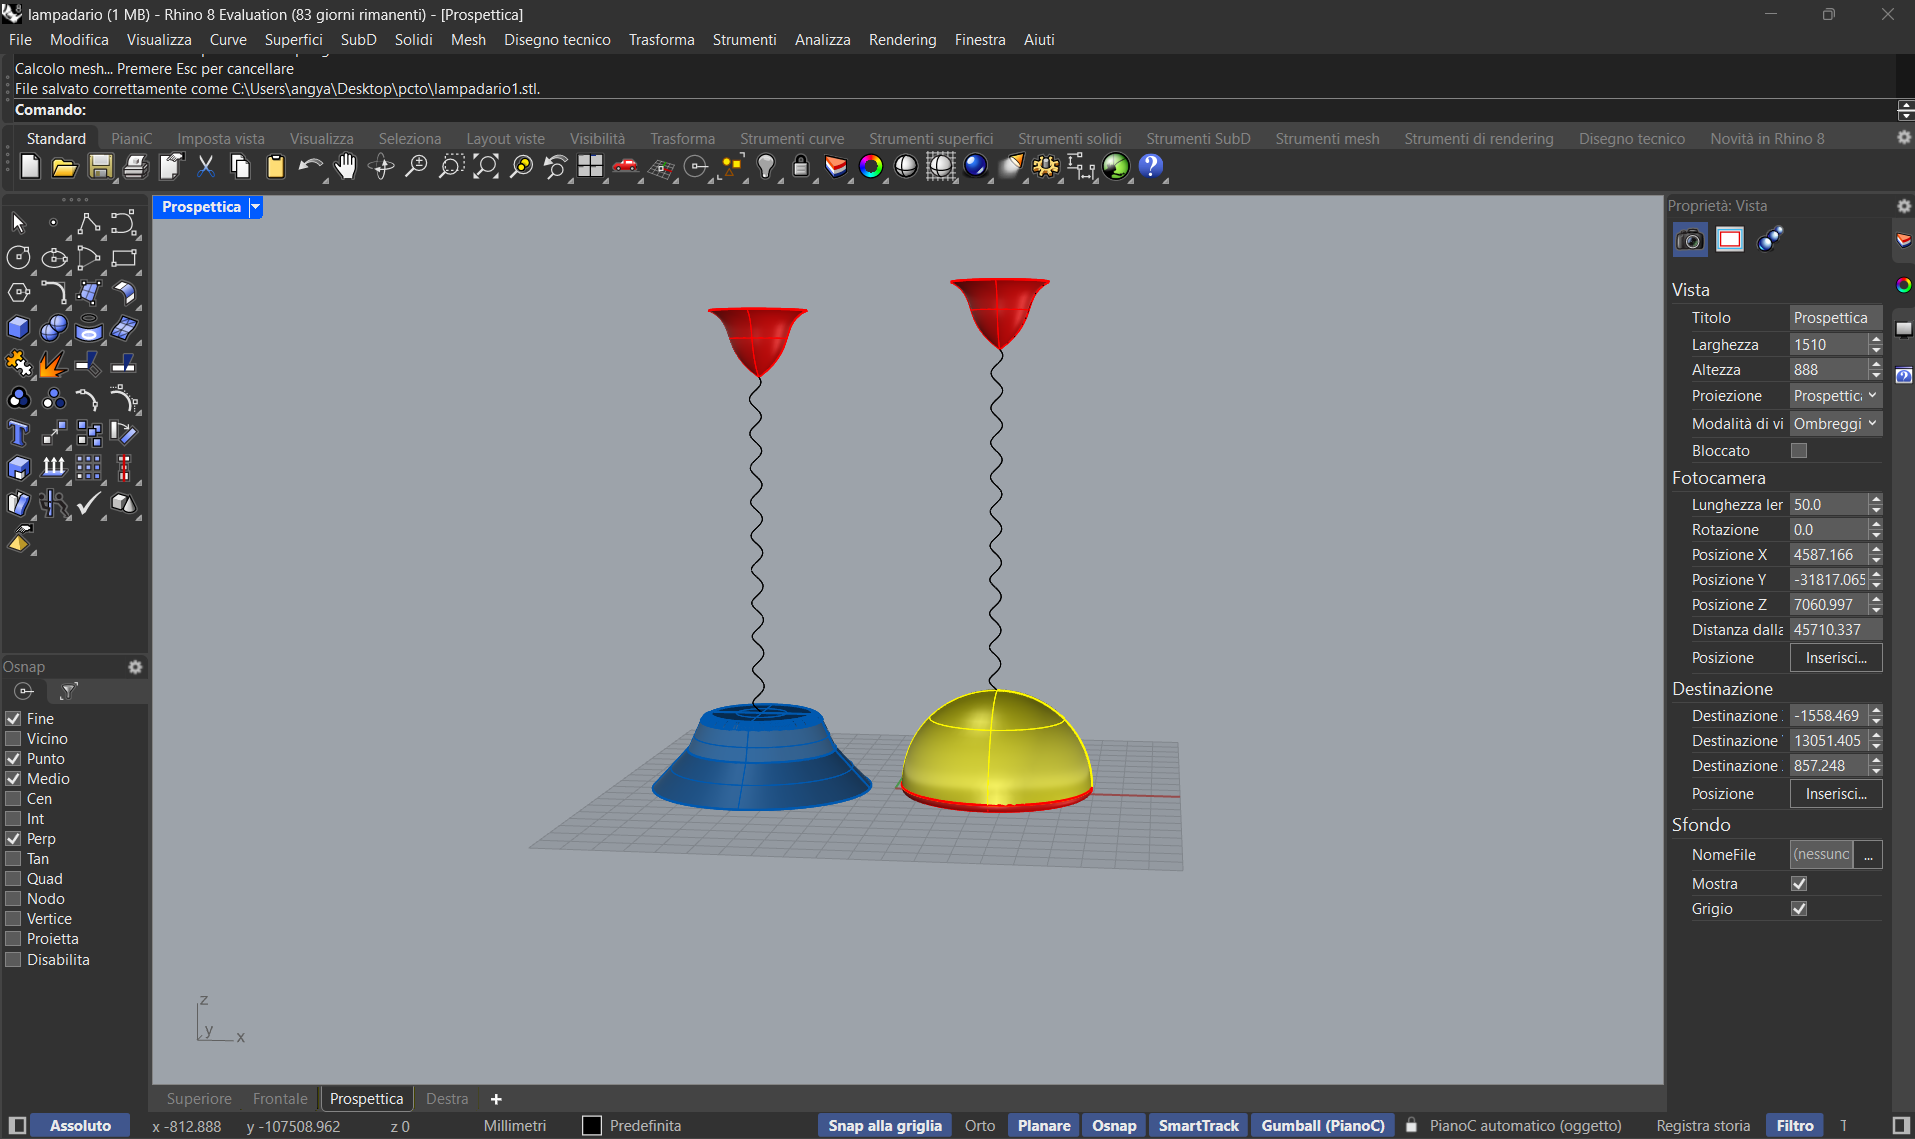Click the Zoom extents icon
1915x1139 pixels.
point(486,167)
